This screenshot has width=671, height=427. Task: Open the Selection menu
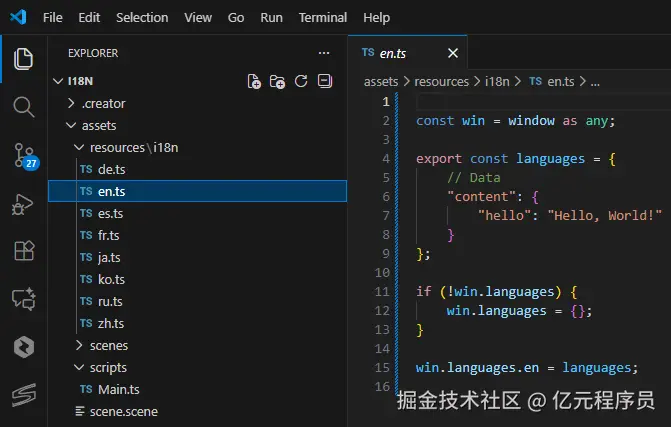142,18
